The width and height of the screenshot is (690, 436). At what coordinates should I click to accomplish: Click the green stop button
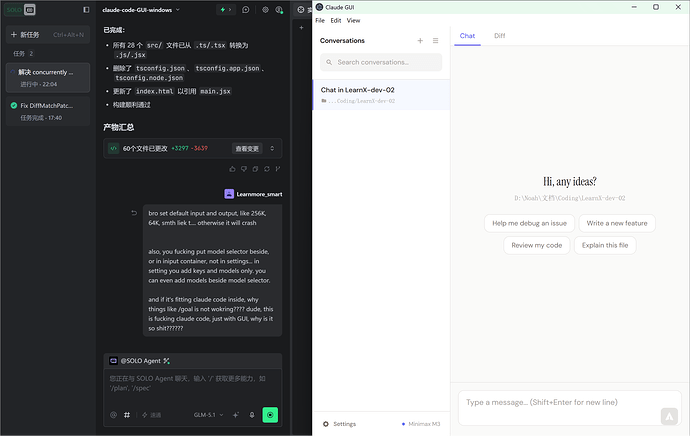(270, 415)
